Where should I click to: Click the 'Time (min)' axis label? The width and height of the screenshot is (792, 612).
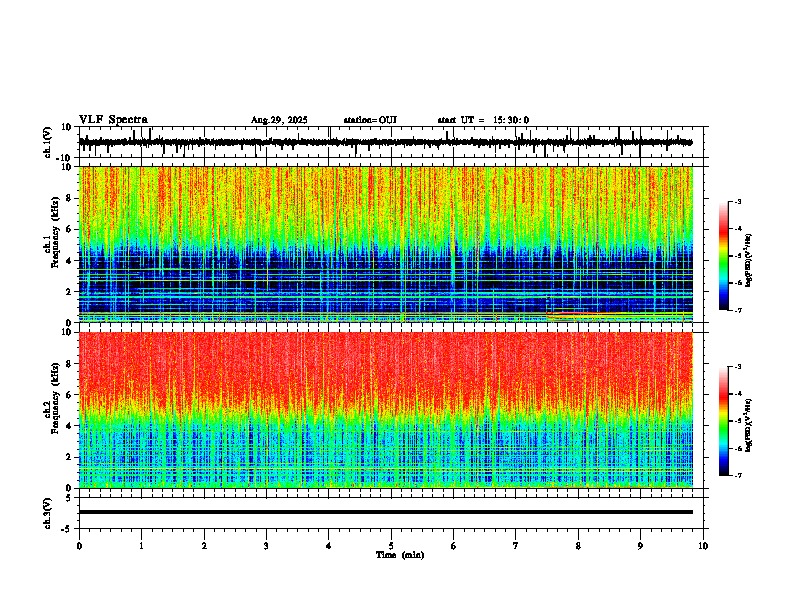coord(400,555)
